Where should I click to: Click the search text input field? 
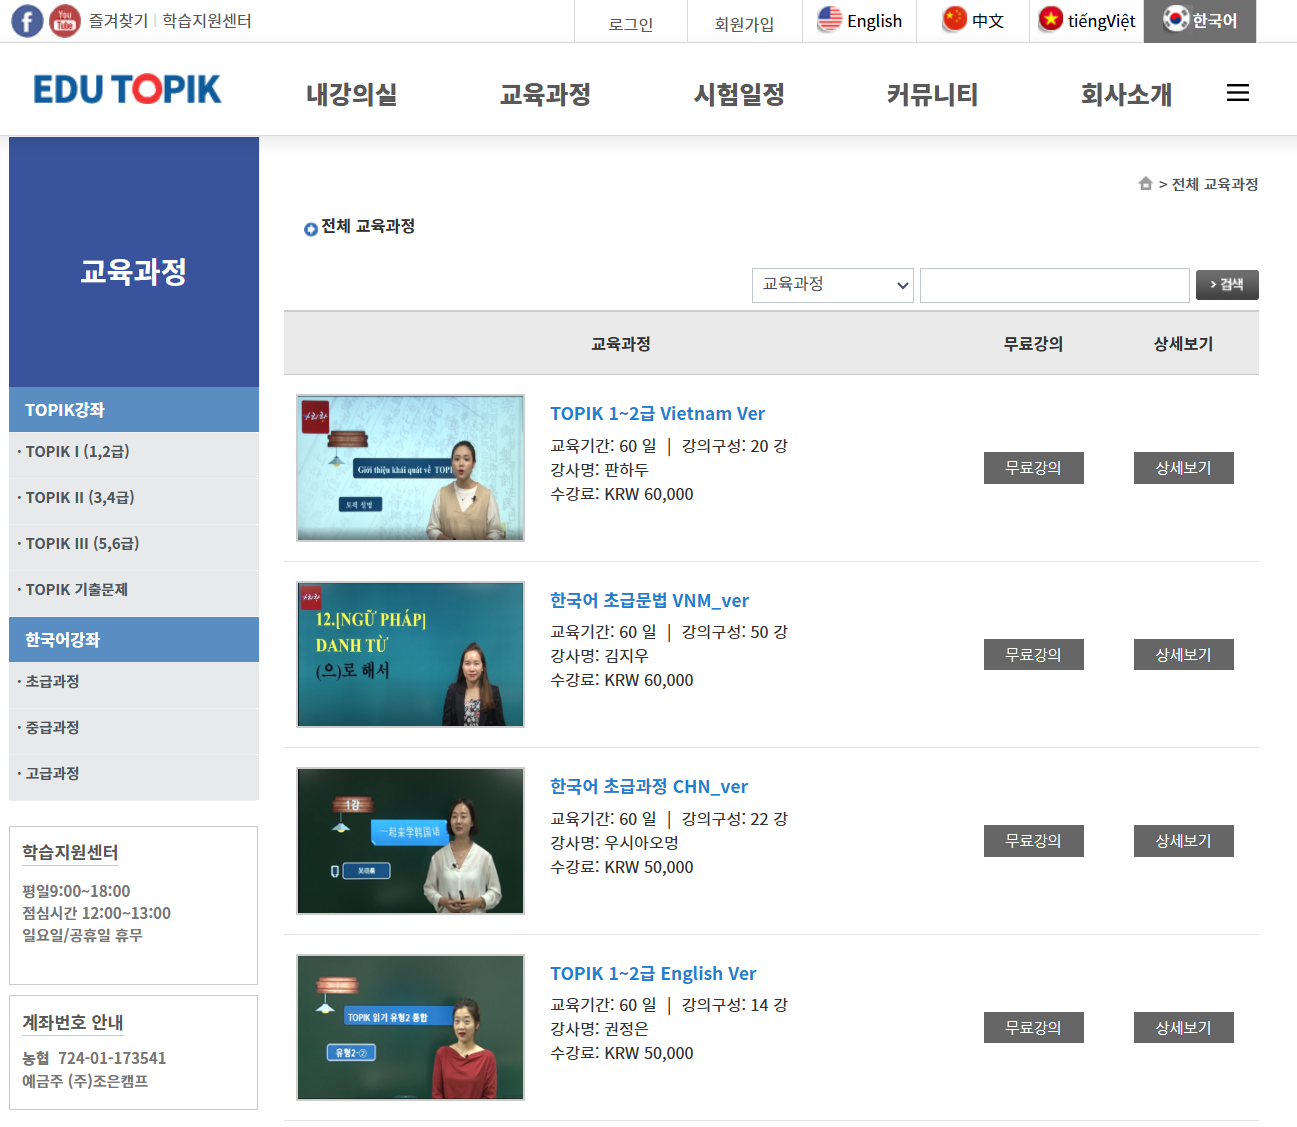(x=1054, y=285)
